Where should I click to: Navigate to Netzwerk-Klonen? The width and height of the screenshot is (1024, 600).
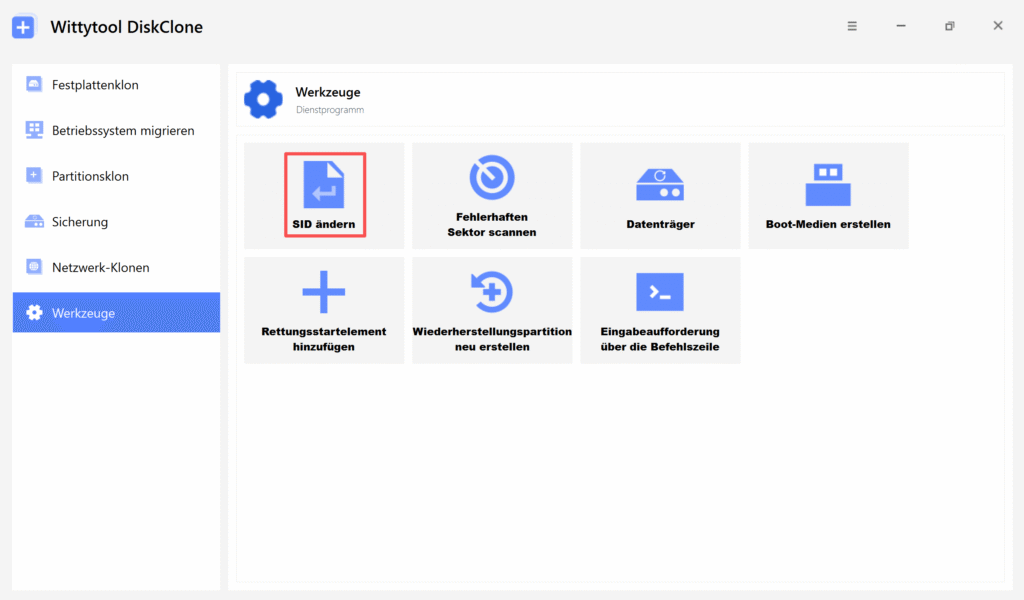[x=116, y=268]
